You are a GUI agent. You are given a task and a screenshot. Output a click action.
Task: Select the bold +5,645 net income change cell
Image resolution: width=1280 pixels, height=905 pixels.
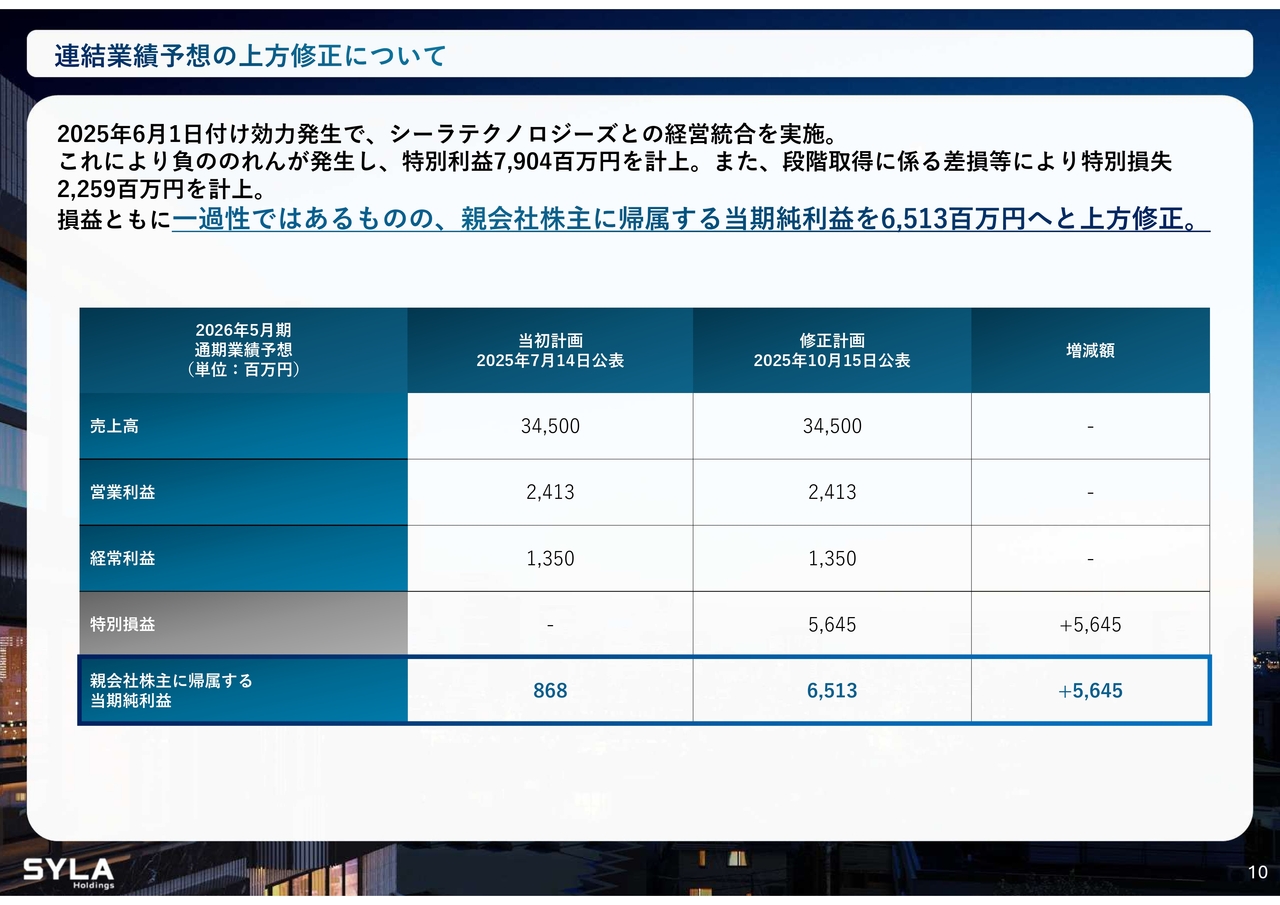[1090, 691]
